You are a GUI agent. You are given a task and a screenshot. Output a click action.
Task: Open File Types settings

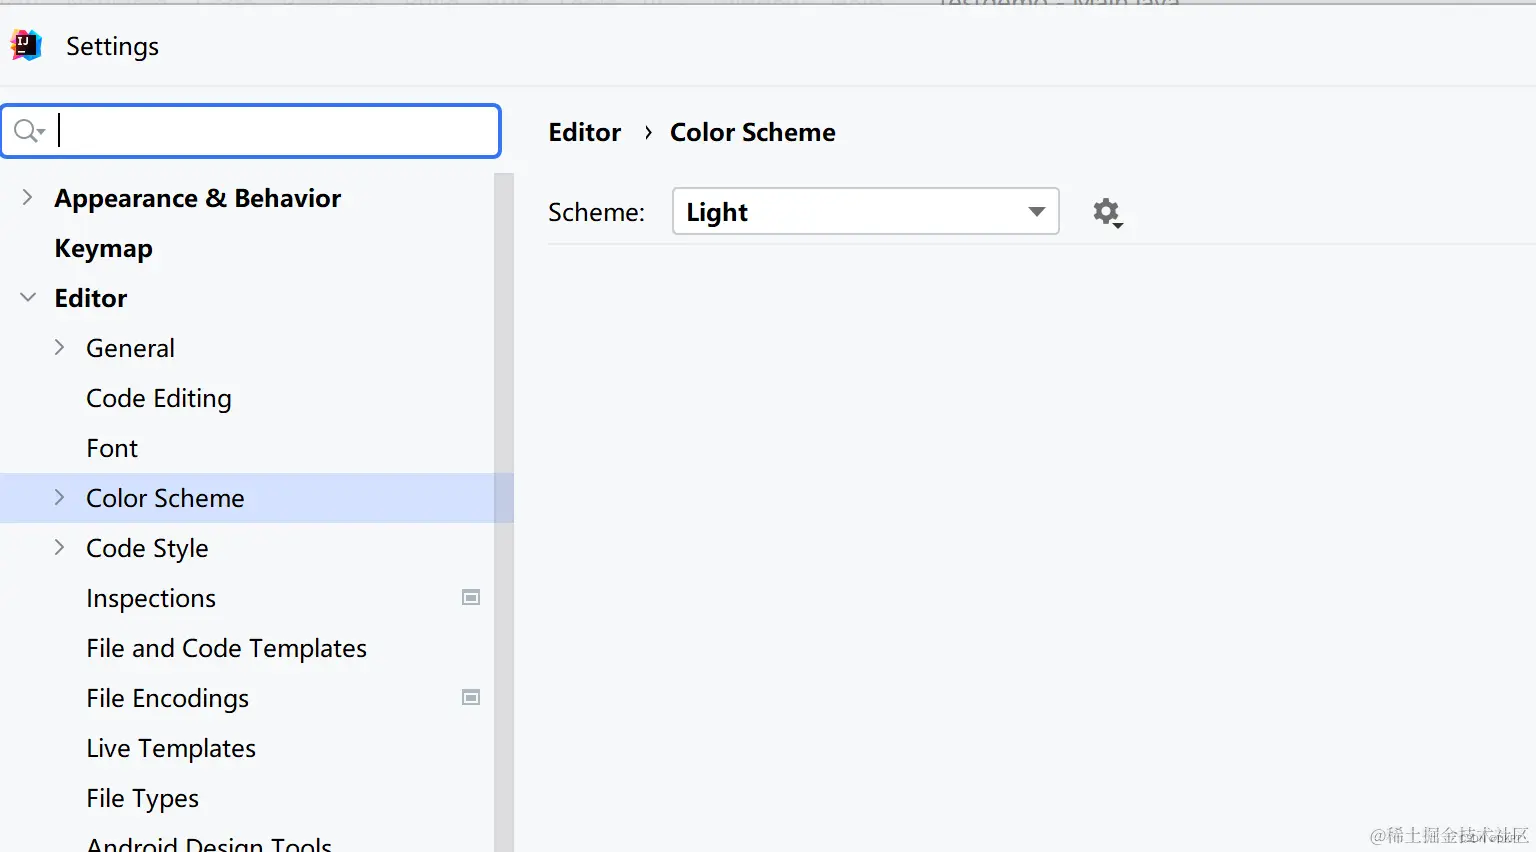click(x=143, y=798)
